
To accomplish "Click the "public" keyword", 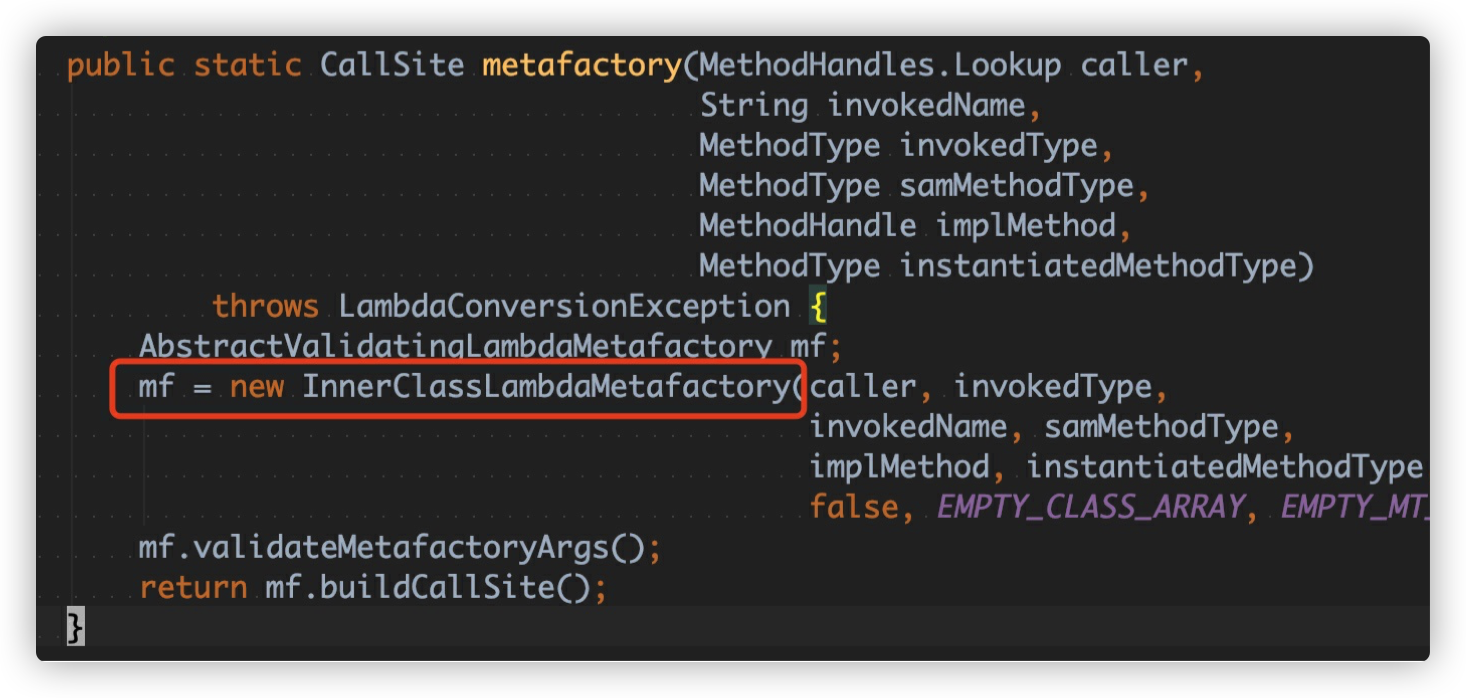I will [x=120, y=66].
